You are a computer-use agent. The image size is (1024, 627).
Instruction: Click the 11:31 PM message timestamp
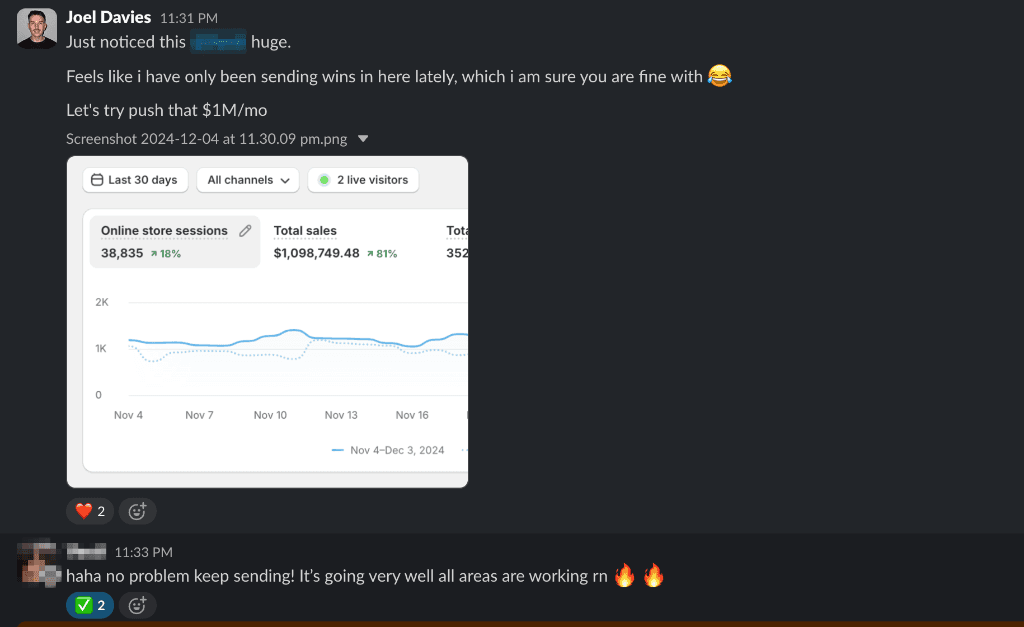pos(189,18)
